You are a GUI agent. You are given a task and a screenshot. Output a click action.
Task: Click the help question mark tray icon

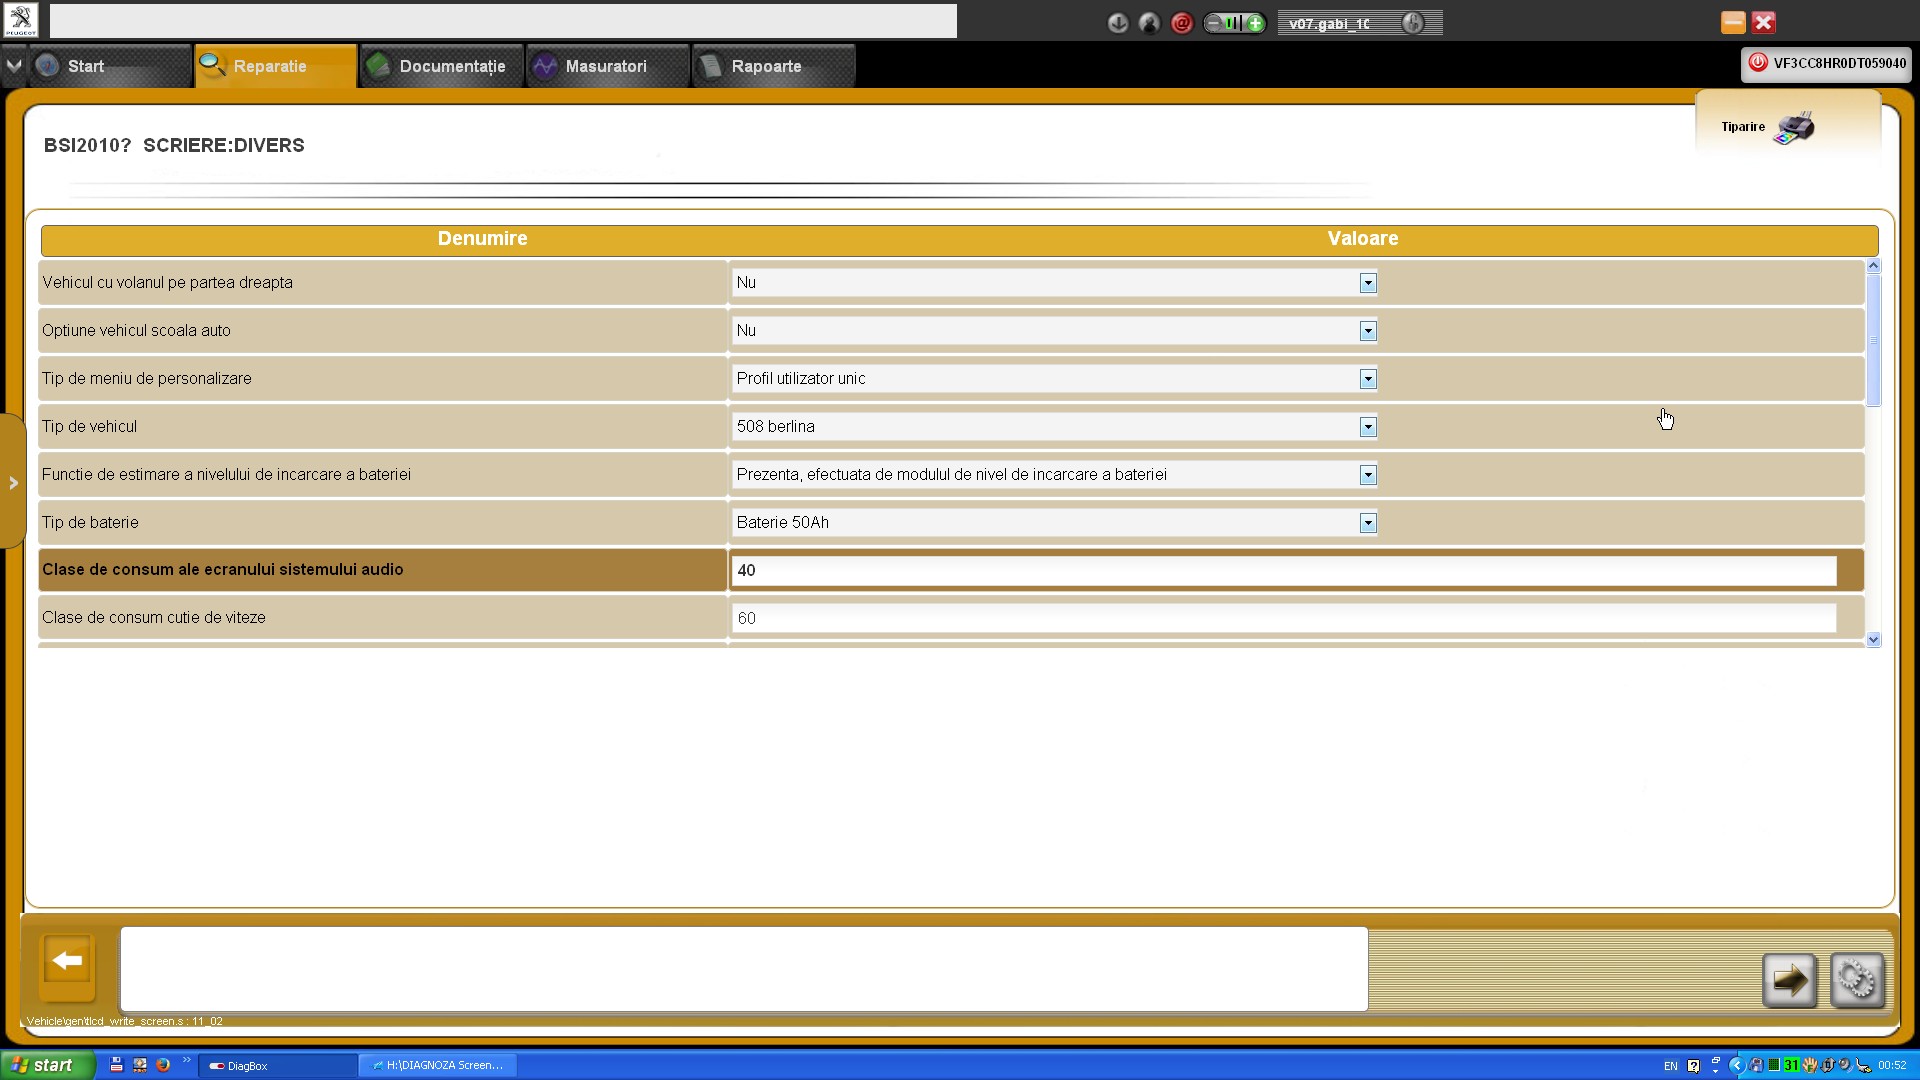tap(1693, 1065)
